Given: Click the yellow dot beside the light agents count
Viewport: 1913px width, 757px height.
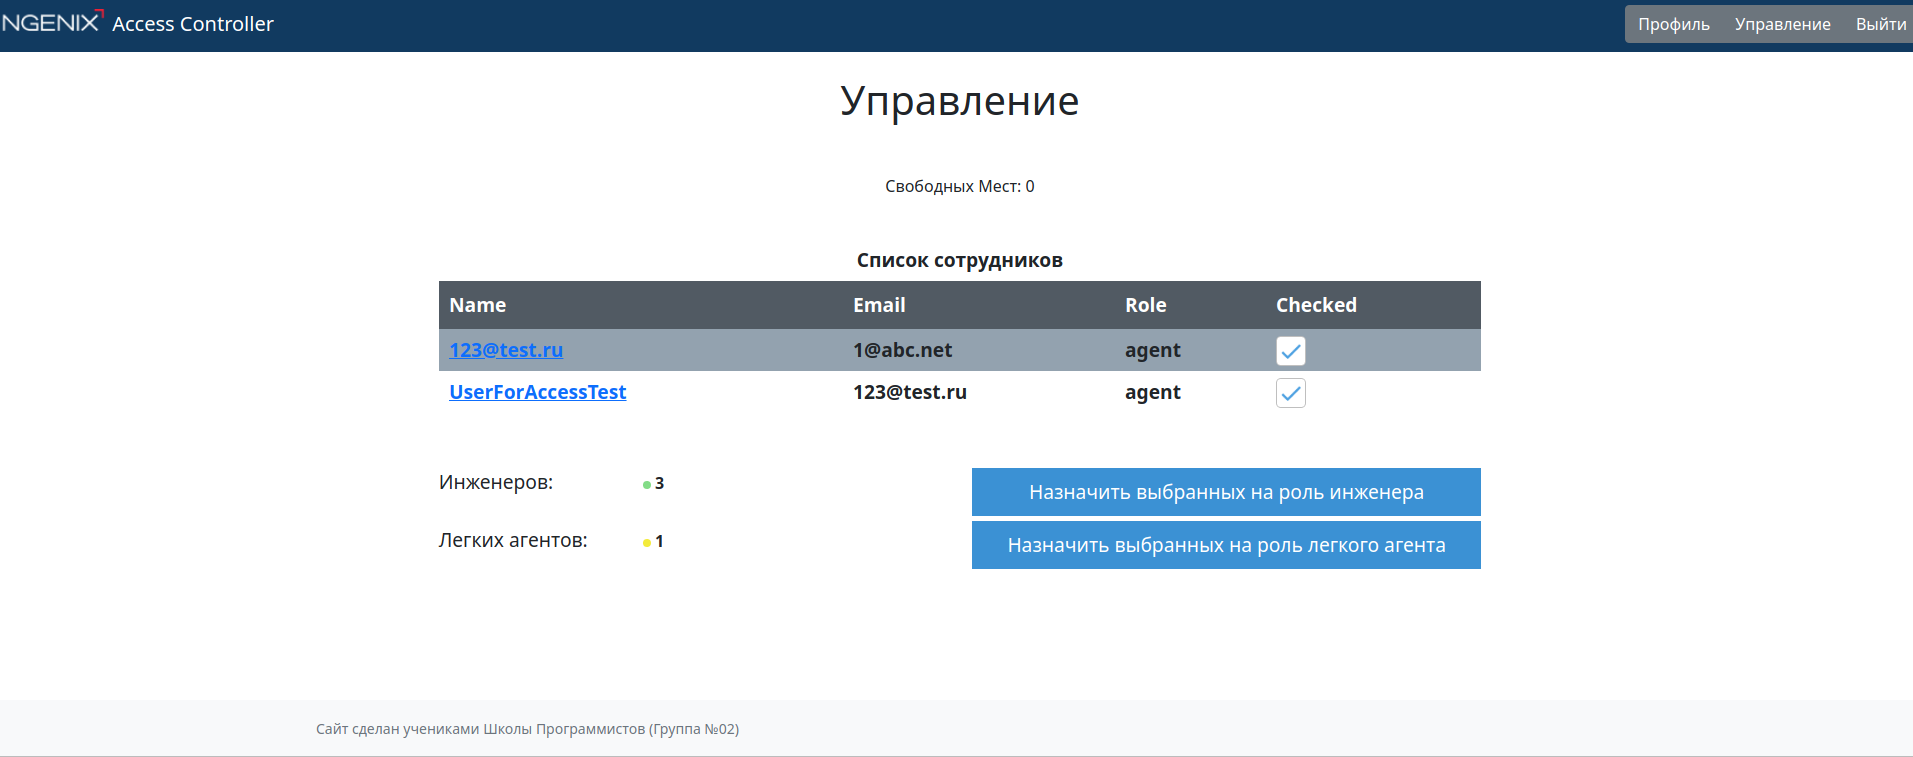Looking at the screenshot, I should click(647, 543).
